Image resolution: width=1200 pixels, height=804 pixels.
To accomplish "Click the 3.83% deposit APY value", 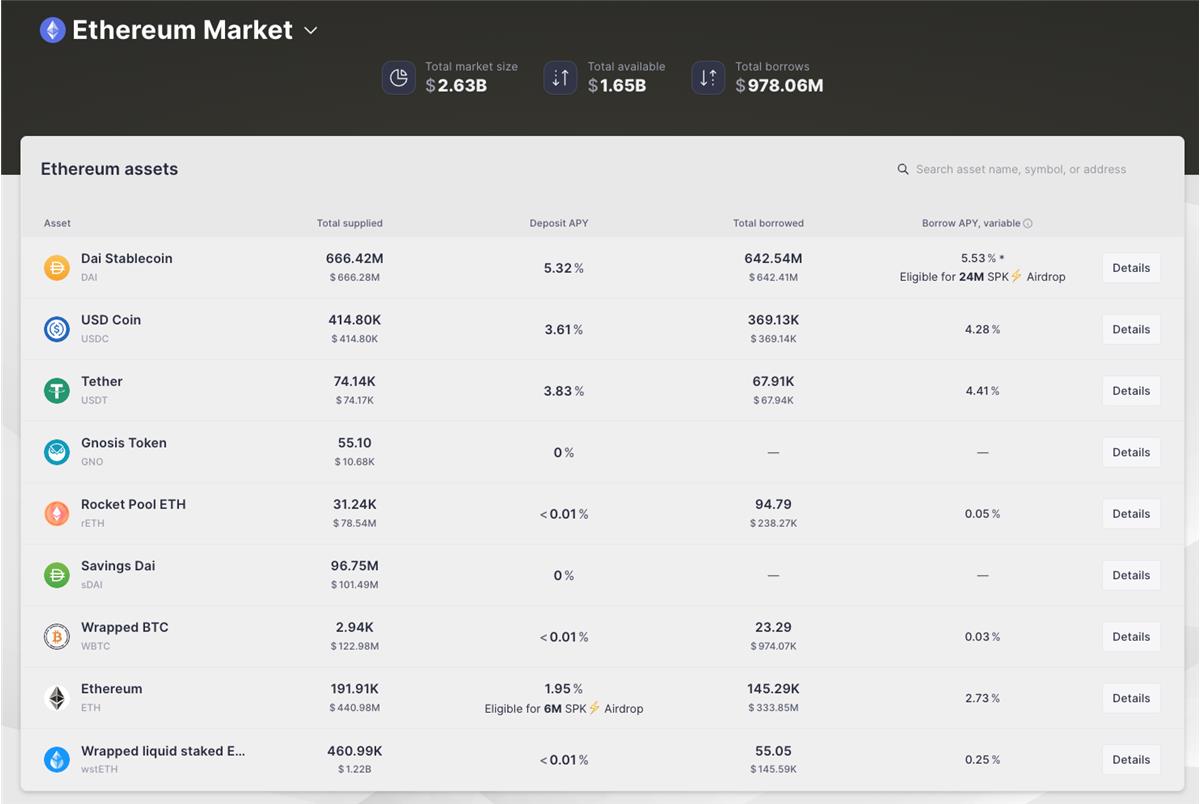I will [564, 391].
